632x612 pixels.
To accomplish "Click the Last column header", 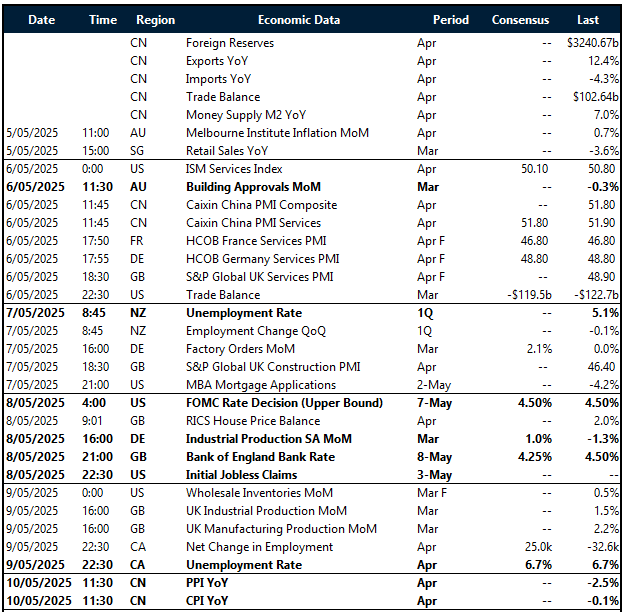I will click(x=588, y=20).
